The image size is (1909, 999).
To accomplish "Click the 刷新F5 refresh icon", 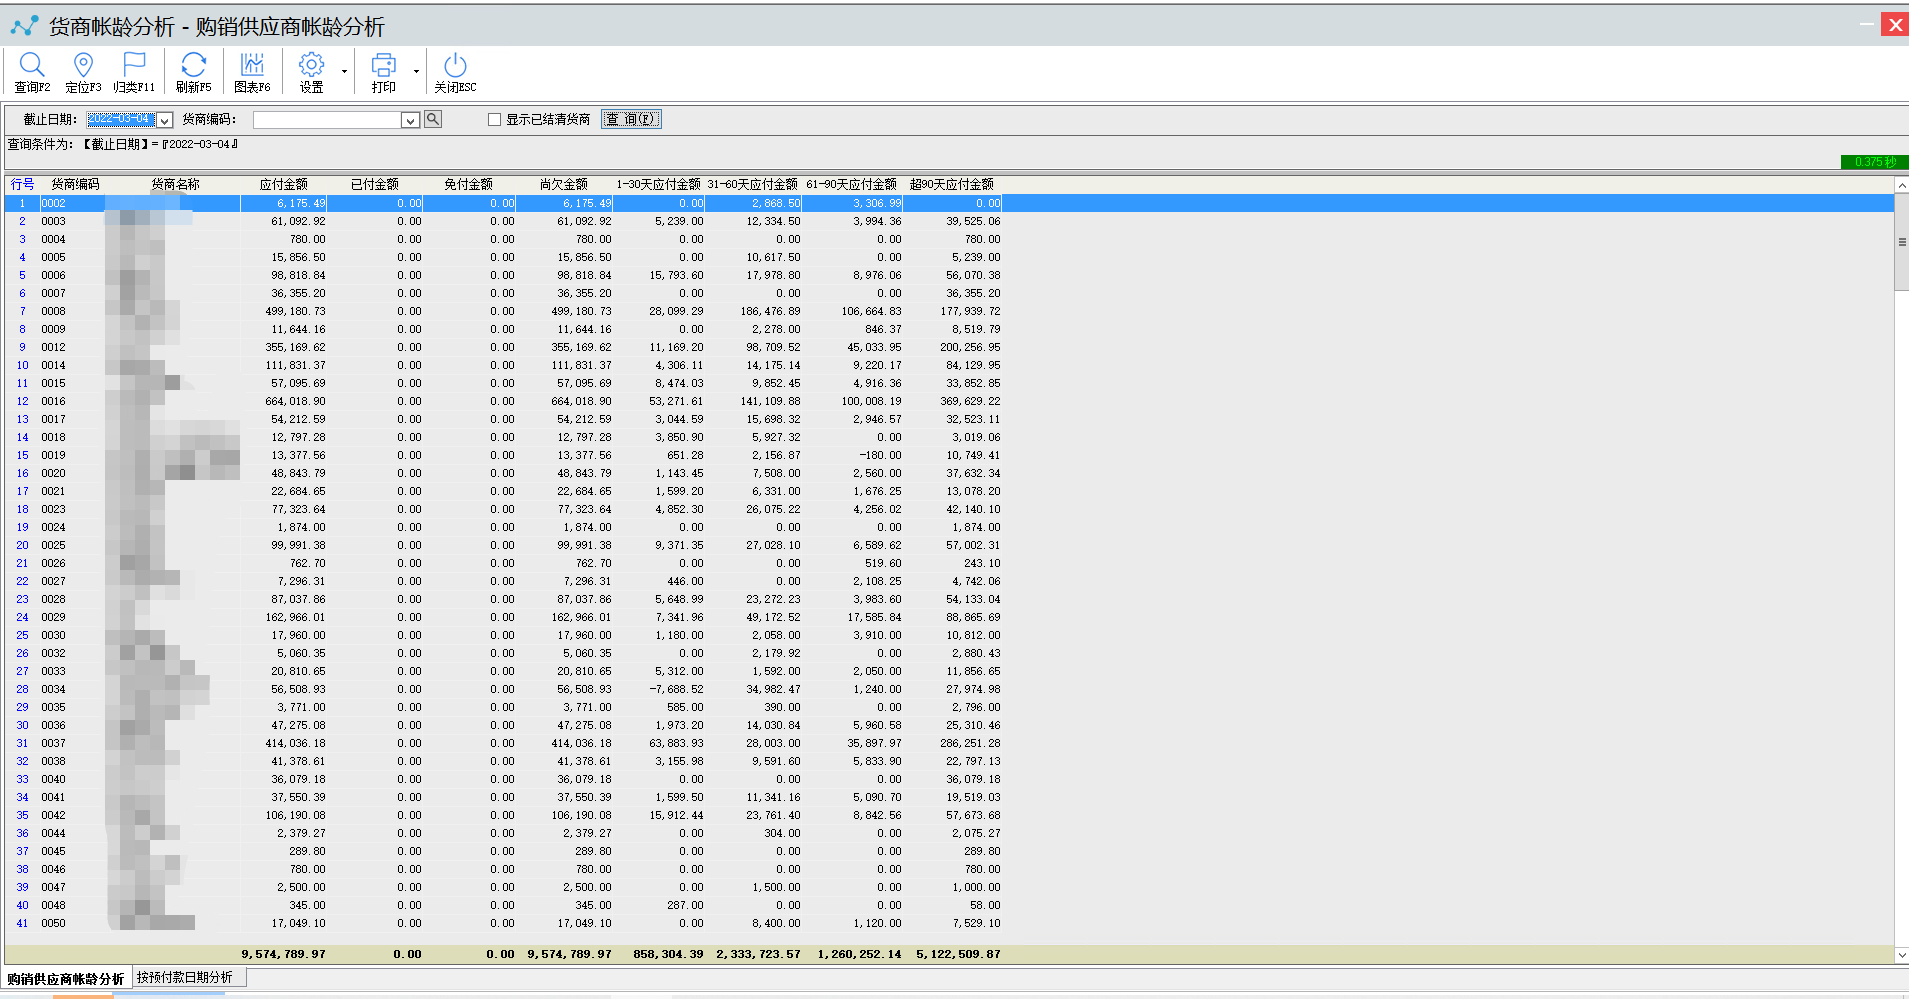I will (193, 66).
